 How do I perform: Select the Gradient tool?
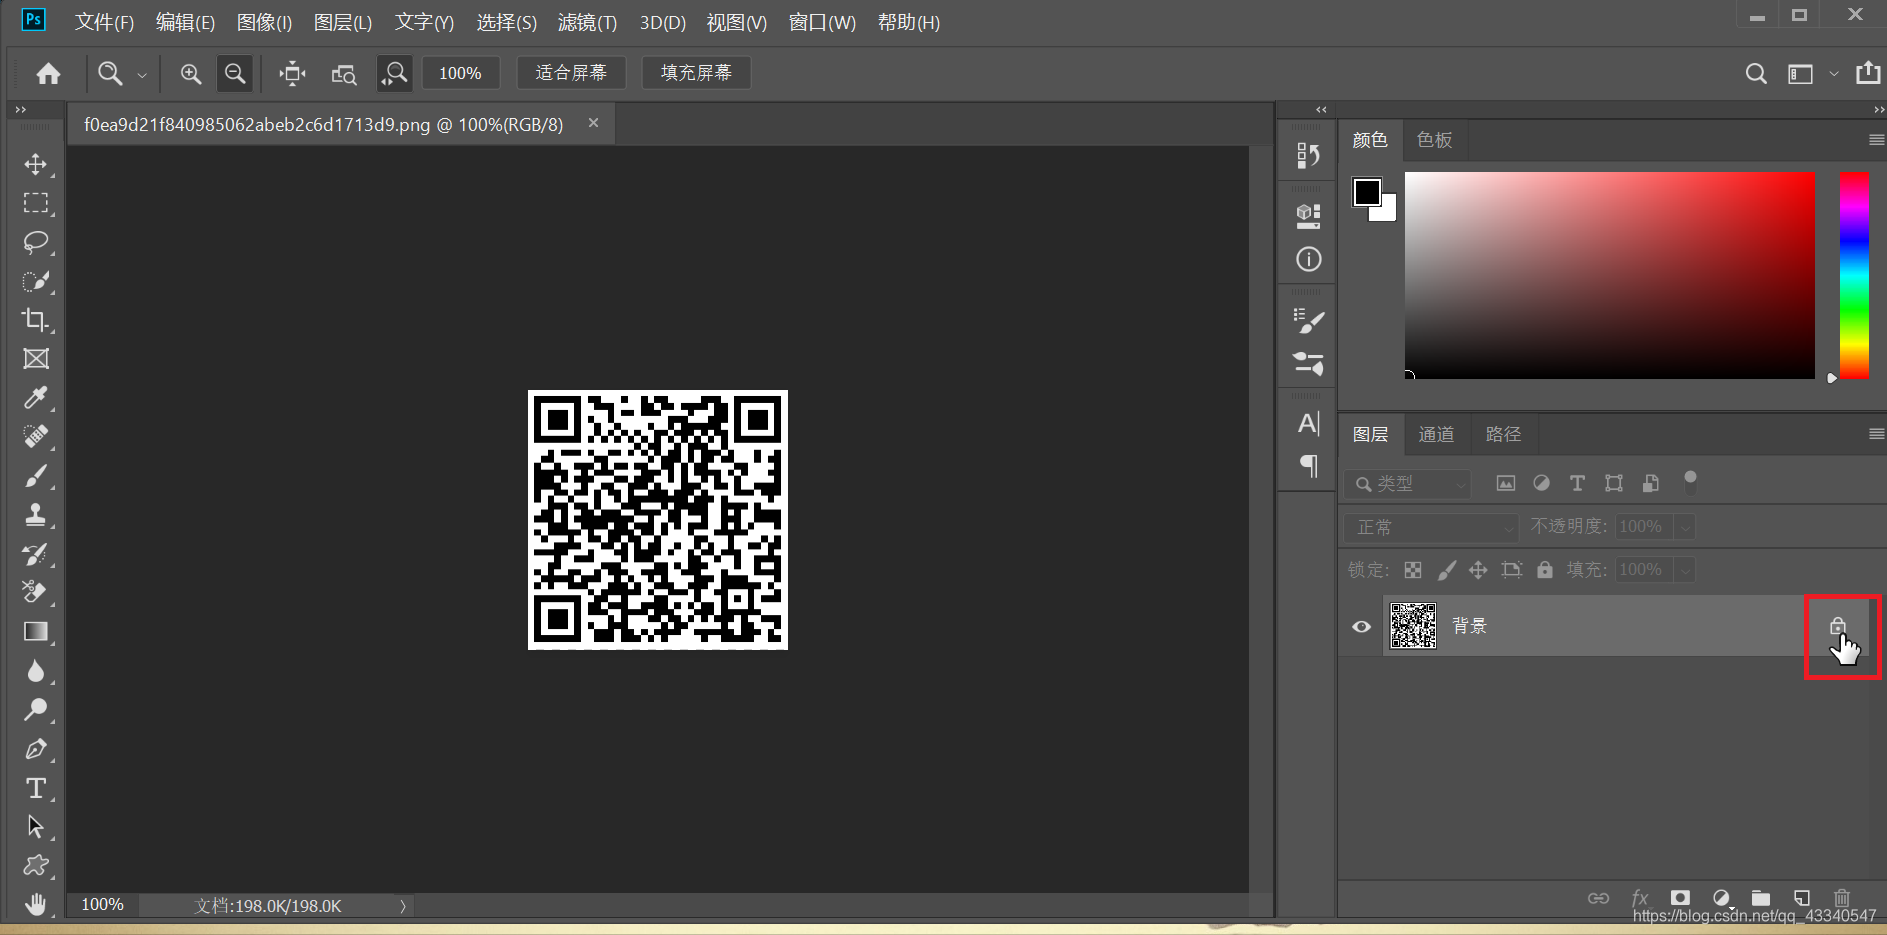point(36,631)
